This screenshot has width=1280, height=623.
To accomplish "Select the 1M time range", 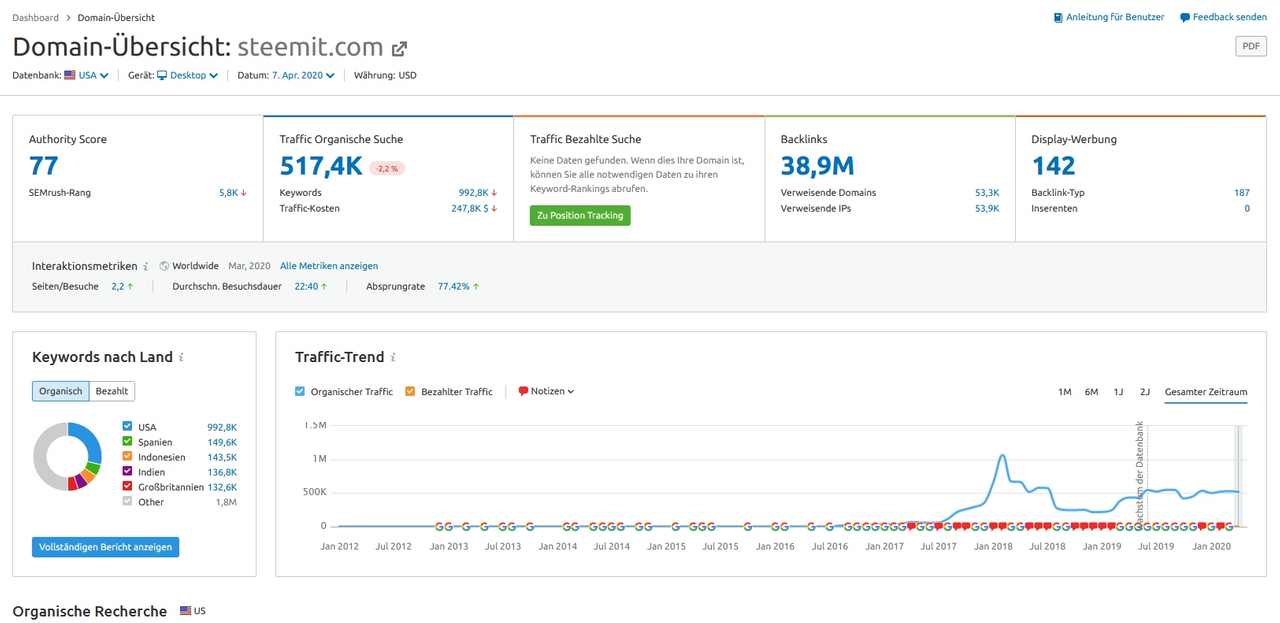I will tap(1065, 392).
